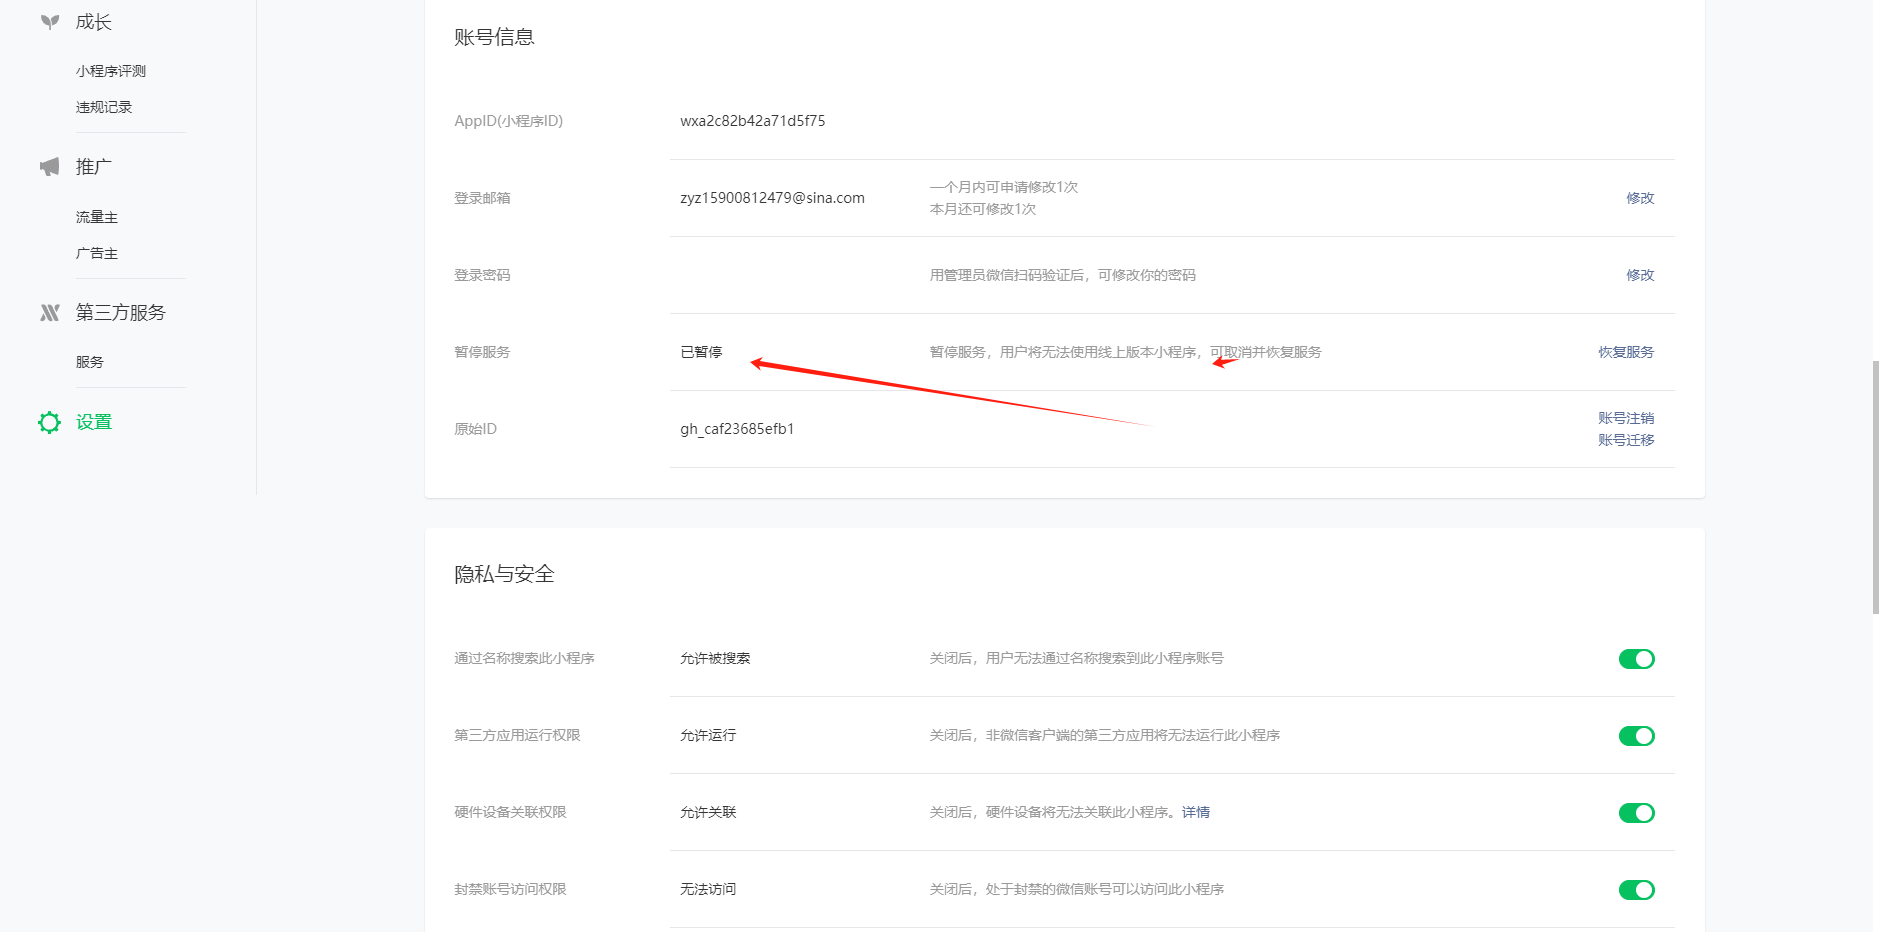Click the 无法访问 status text
The width and height of the screenshot is (1879, 932).
click(708, 889)
